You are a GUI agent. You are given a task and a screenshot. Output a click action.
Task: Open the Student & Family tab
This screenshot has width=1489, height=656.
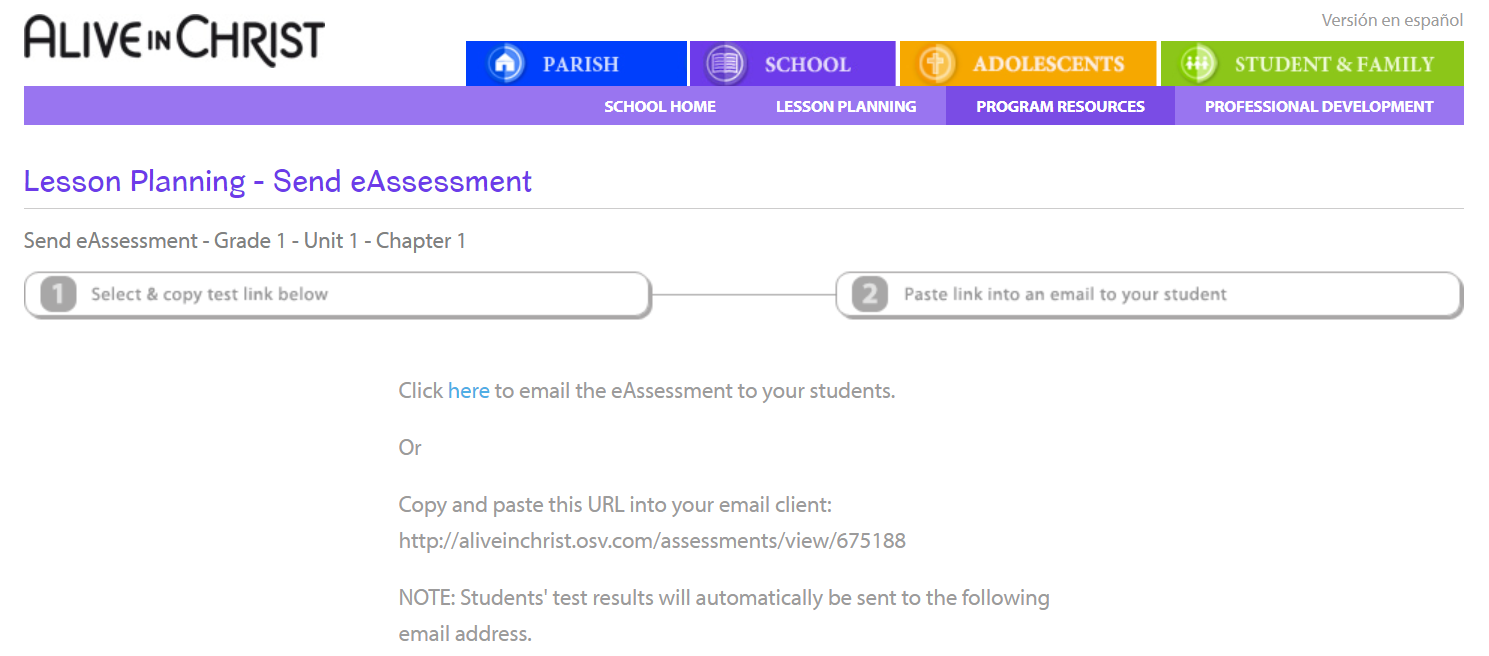tap(1312, 63)
